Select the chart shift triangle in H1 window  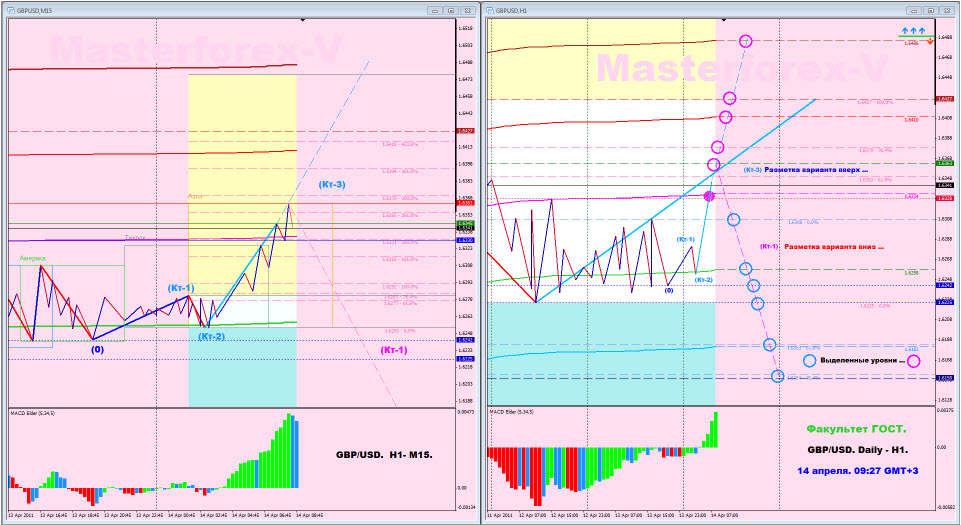723,20
